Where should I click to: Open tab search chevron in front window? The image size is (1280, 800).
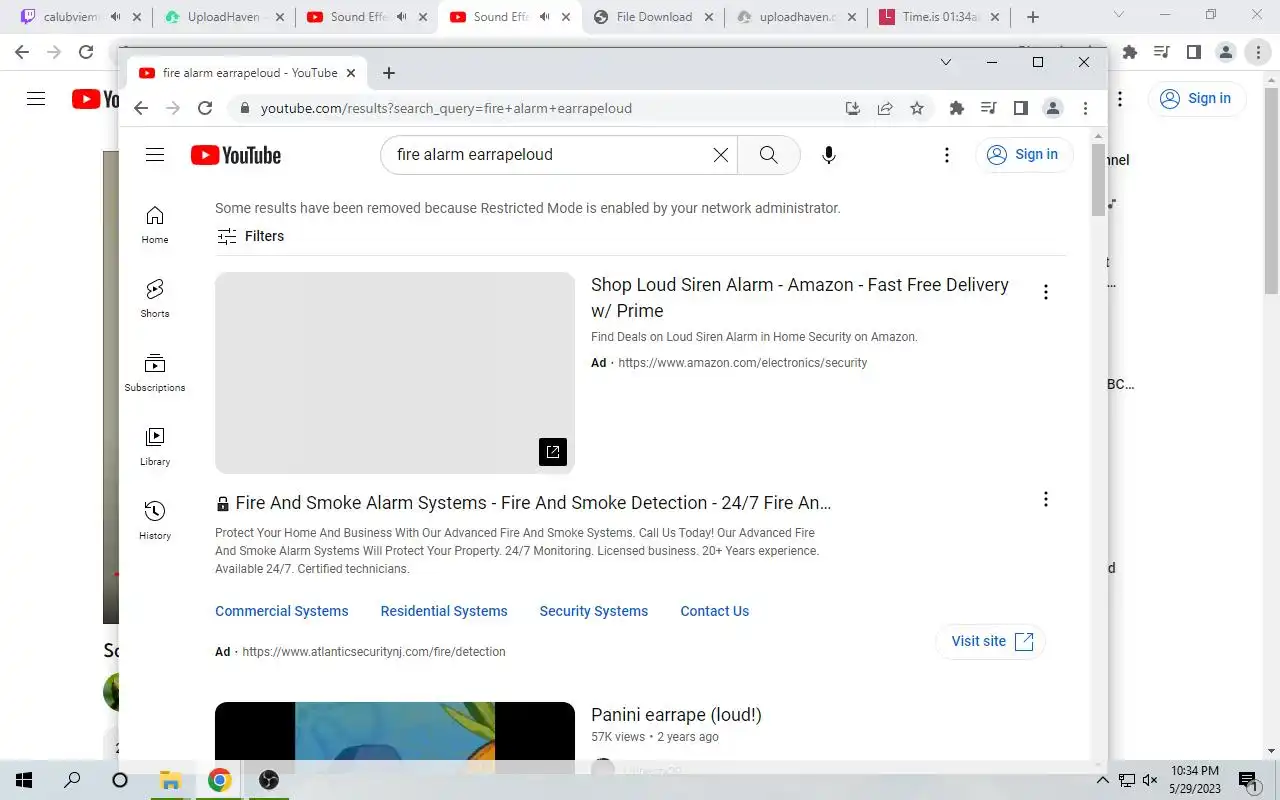946,62
